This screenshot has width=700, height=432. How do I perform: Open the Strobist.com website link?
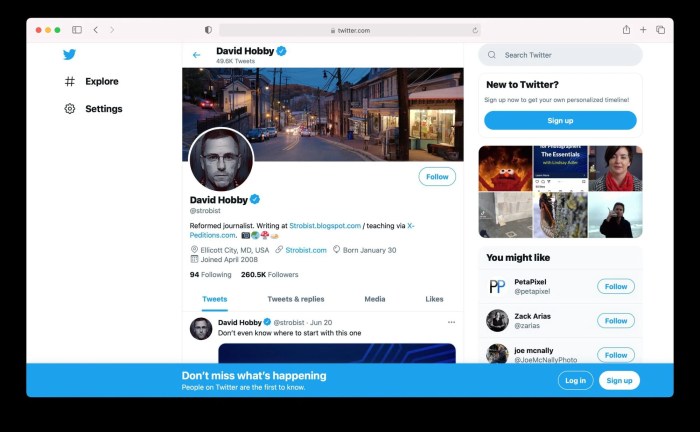pos(306,250)
